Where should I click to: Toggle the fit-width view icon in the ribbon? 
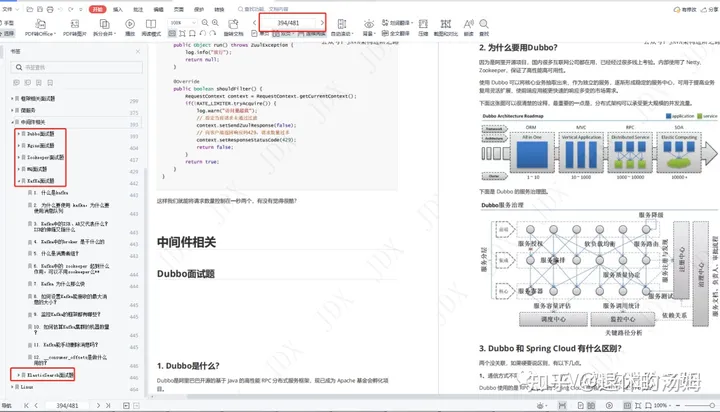(x=172, y=33)
